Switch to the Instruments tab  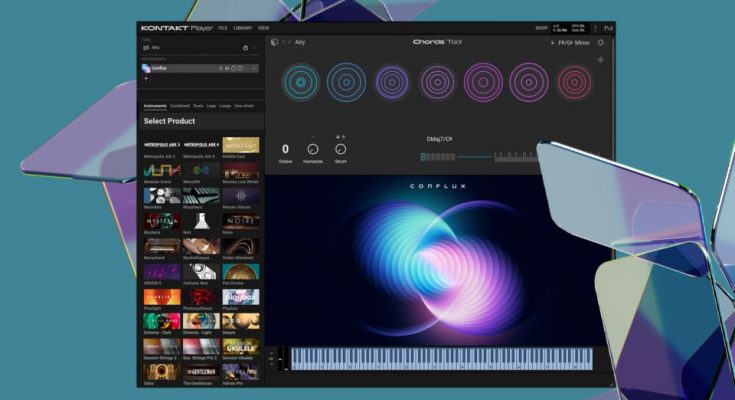tap(155, 106)
